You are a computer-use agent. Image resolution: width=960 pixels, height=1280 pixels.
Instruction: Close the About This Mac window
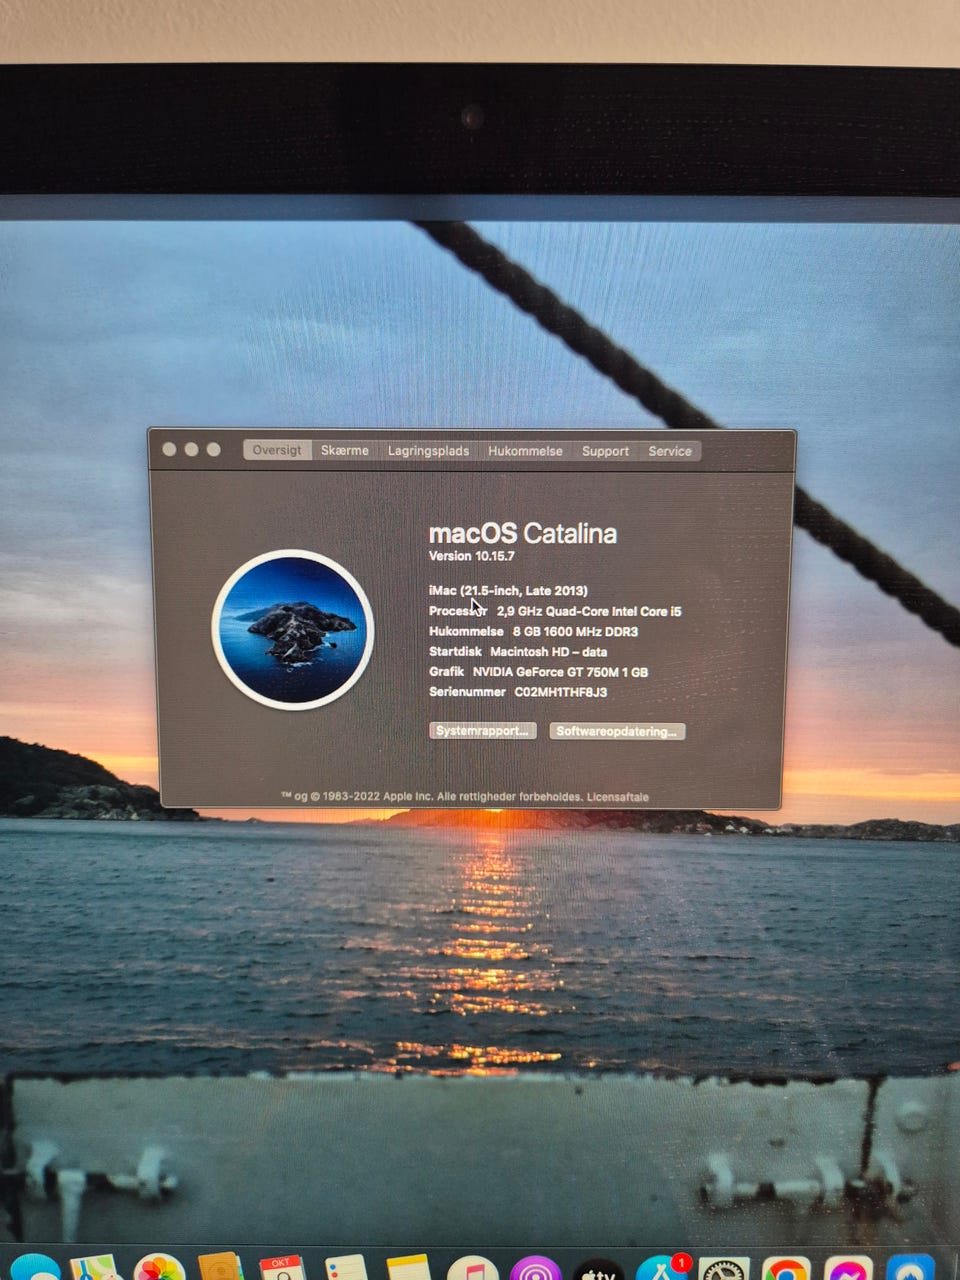click(169, 450)
